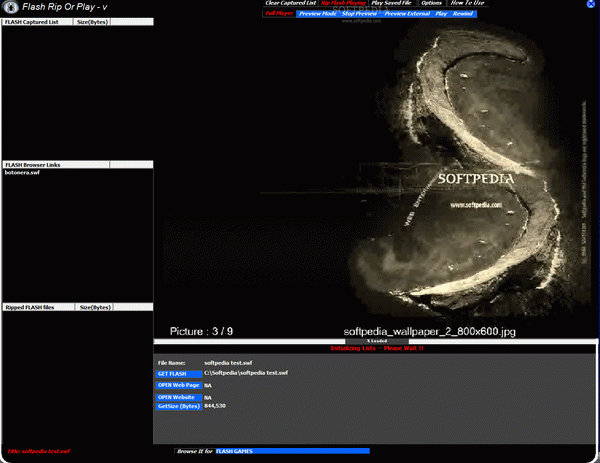Image resolution: width=600 pixels, height=463 pixels.
Task: Click the FLASH Captured List column header
Action: [38, 22]
